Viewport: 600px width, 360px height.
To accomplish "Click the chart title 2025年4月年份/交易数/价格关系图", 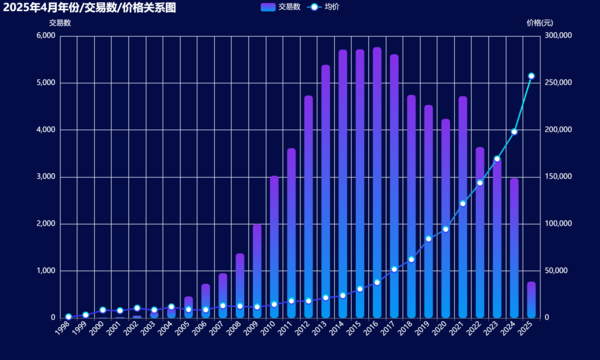I will point(90,7).
